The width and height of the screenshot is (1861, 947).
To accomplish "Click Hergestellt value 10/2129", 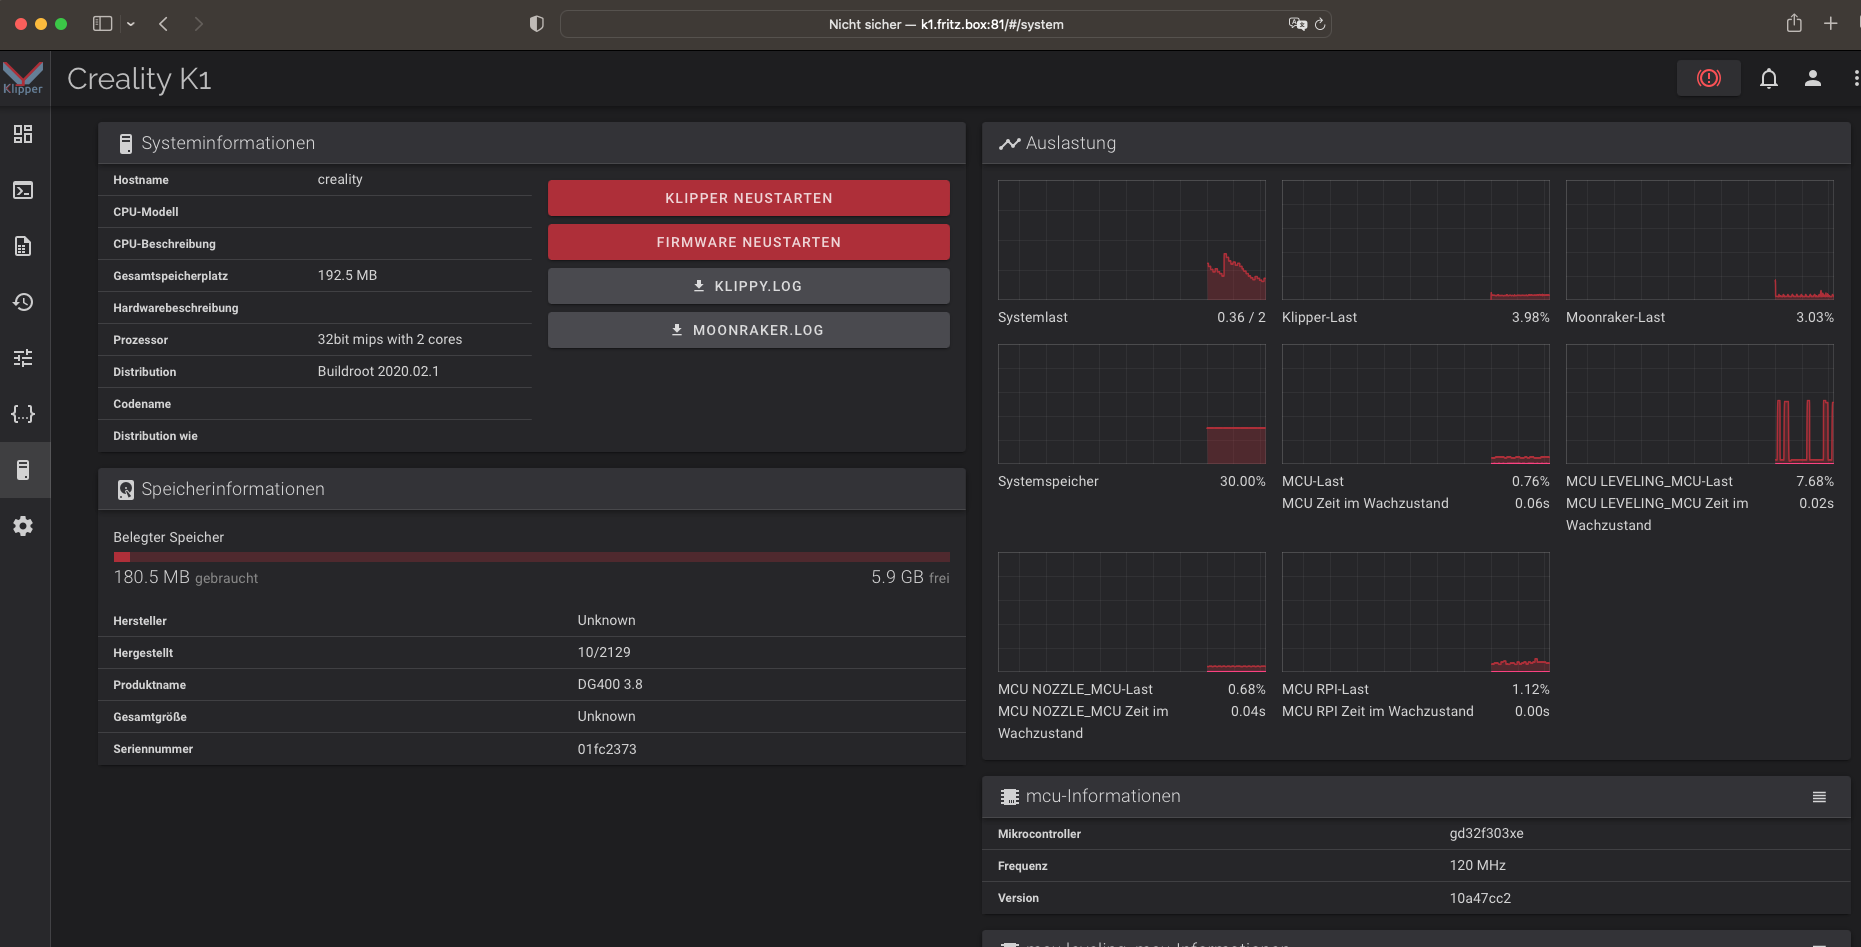I will click(604, 652).
